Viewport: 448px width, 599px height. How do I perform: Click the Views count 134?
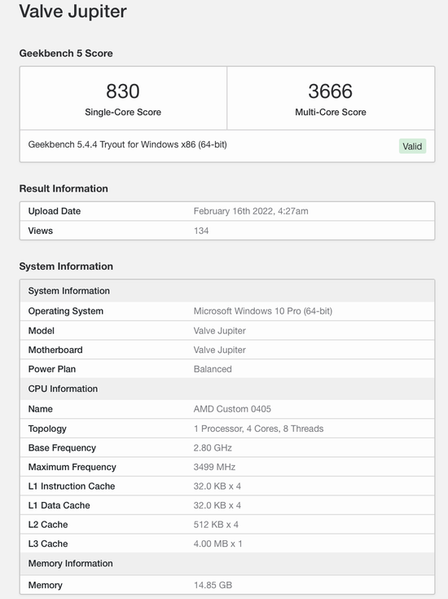coord(201,231)
